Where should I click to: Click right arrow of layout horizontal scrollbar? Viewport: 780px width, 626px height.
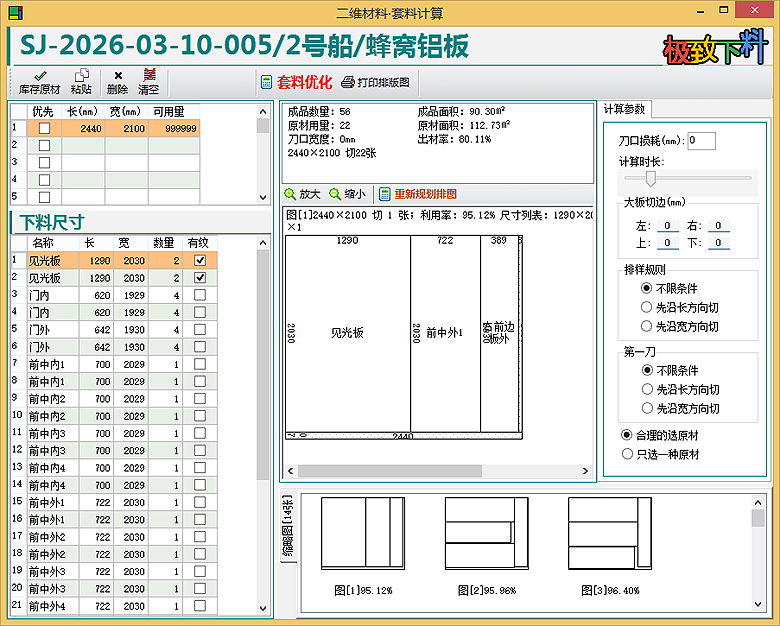(585, 471)
